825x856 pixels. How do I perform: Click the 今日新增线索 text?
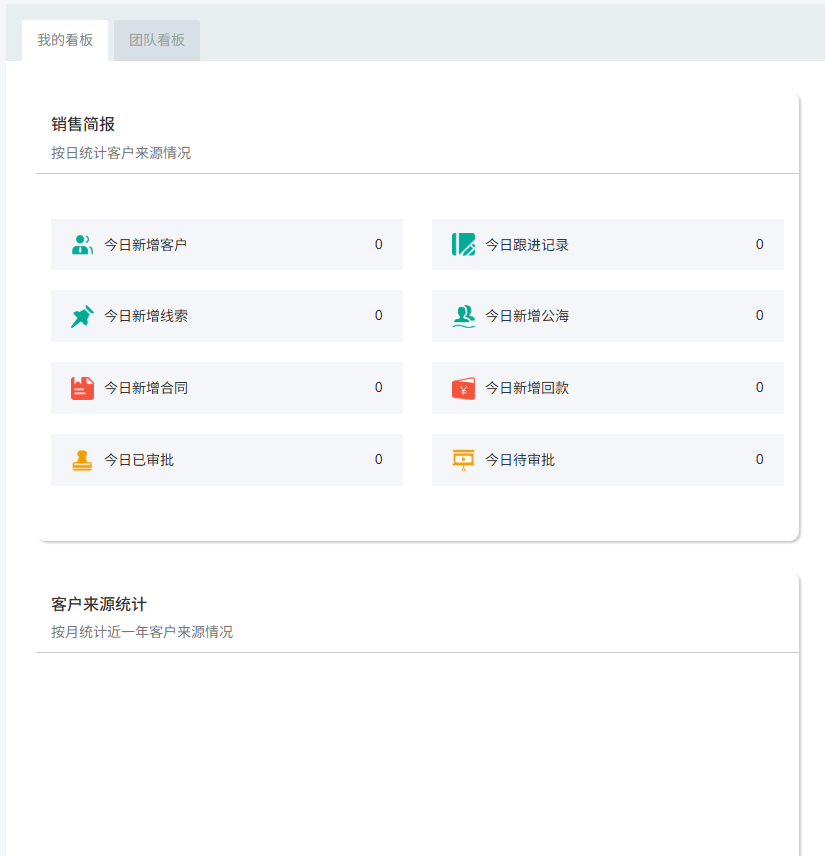[145, 316]
